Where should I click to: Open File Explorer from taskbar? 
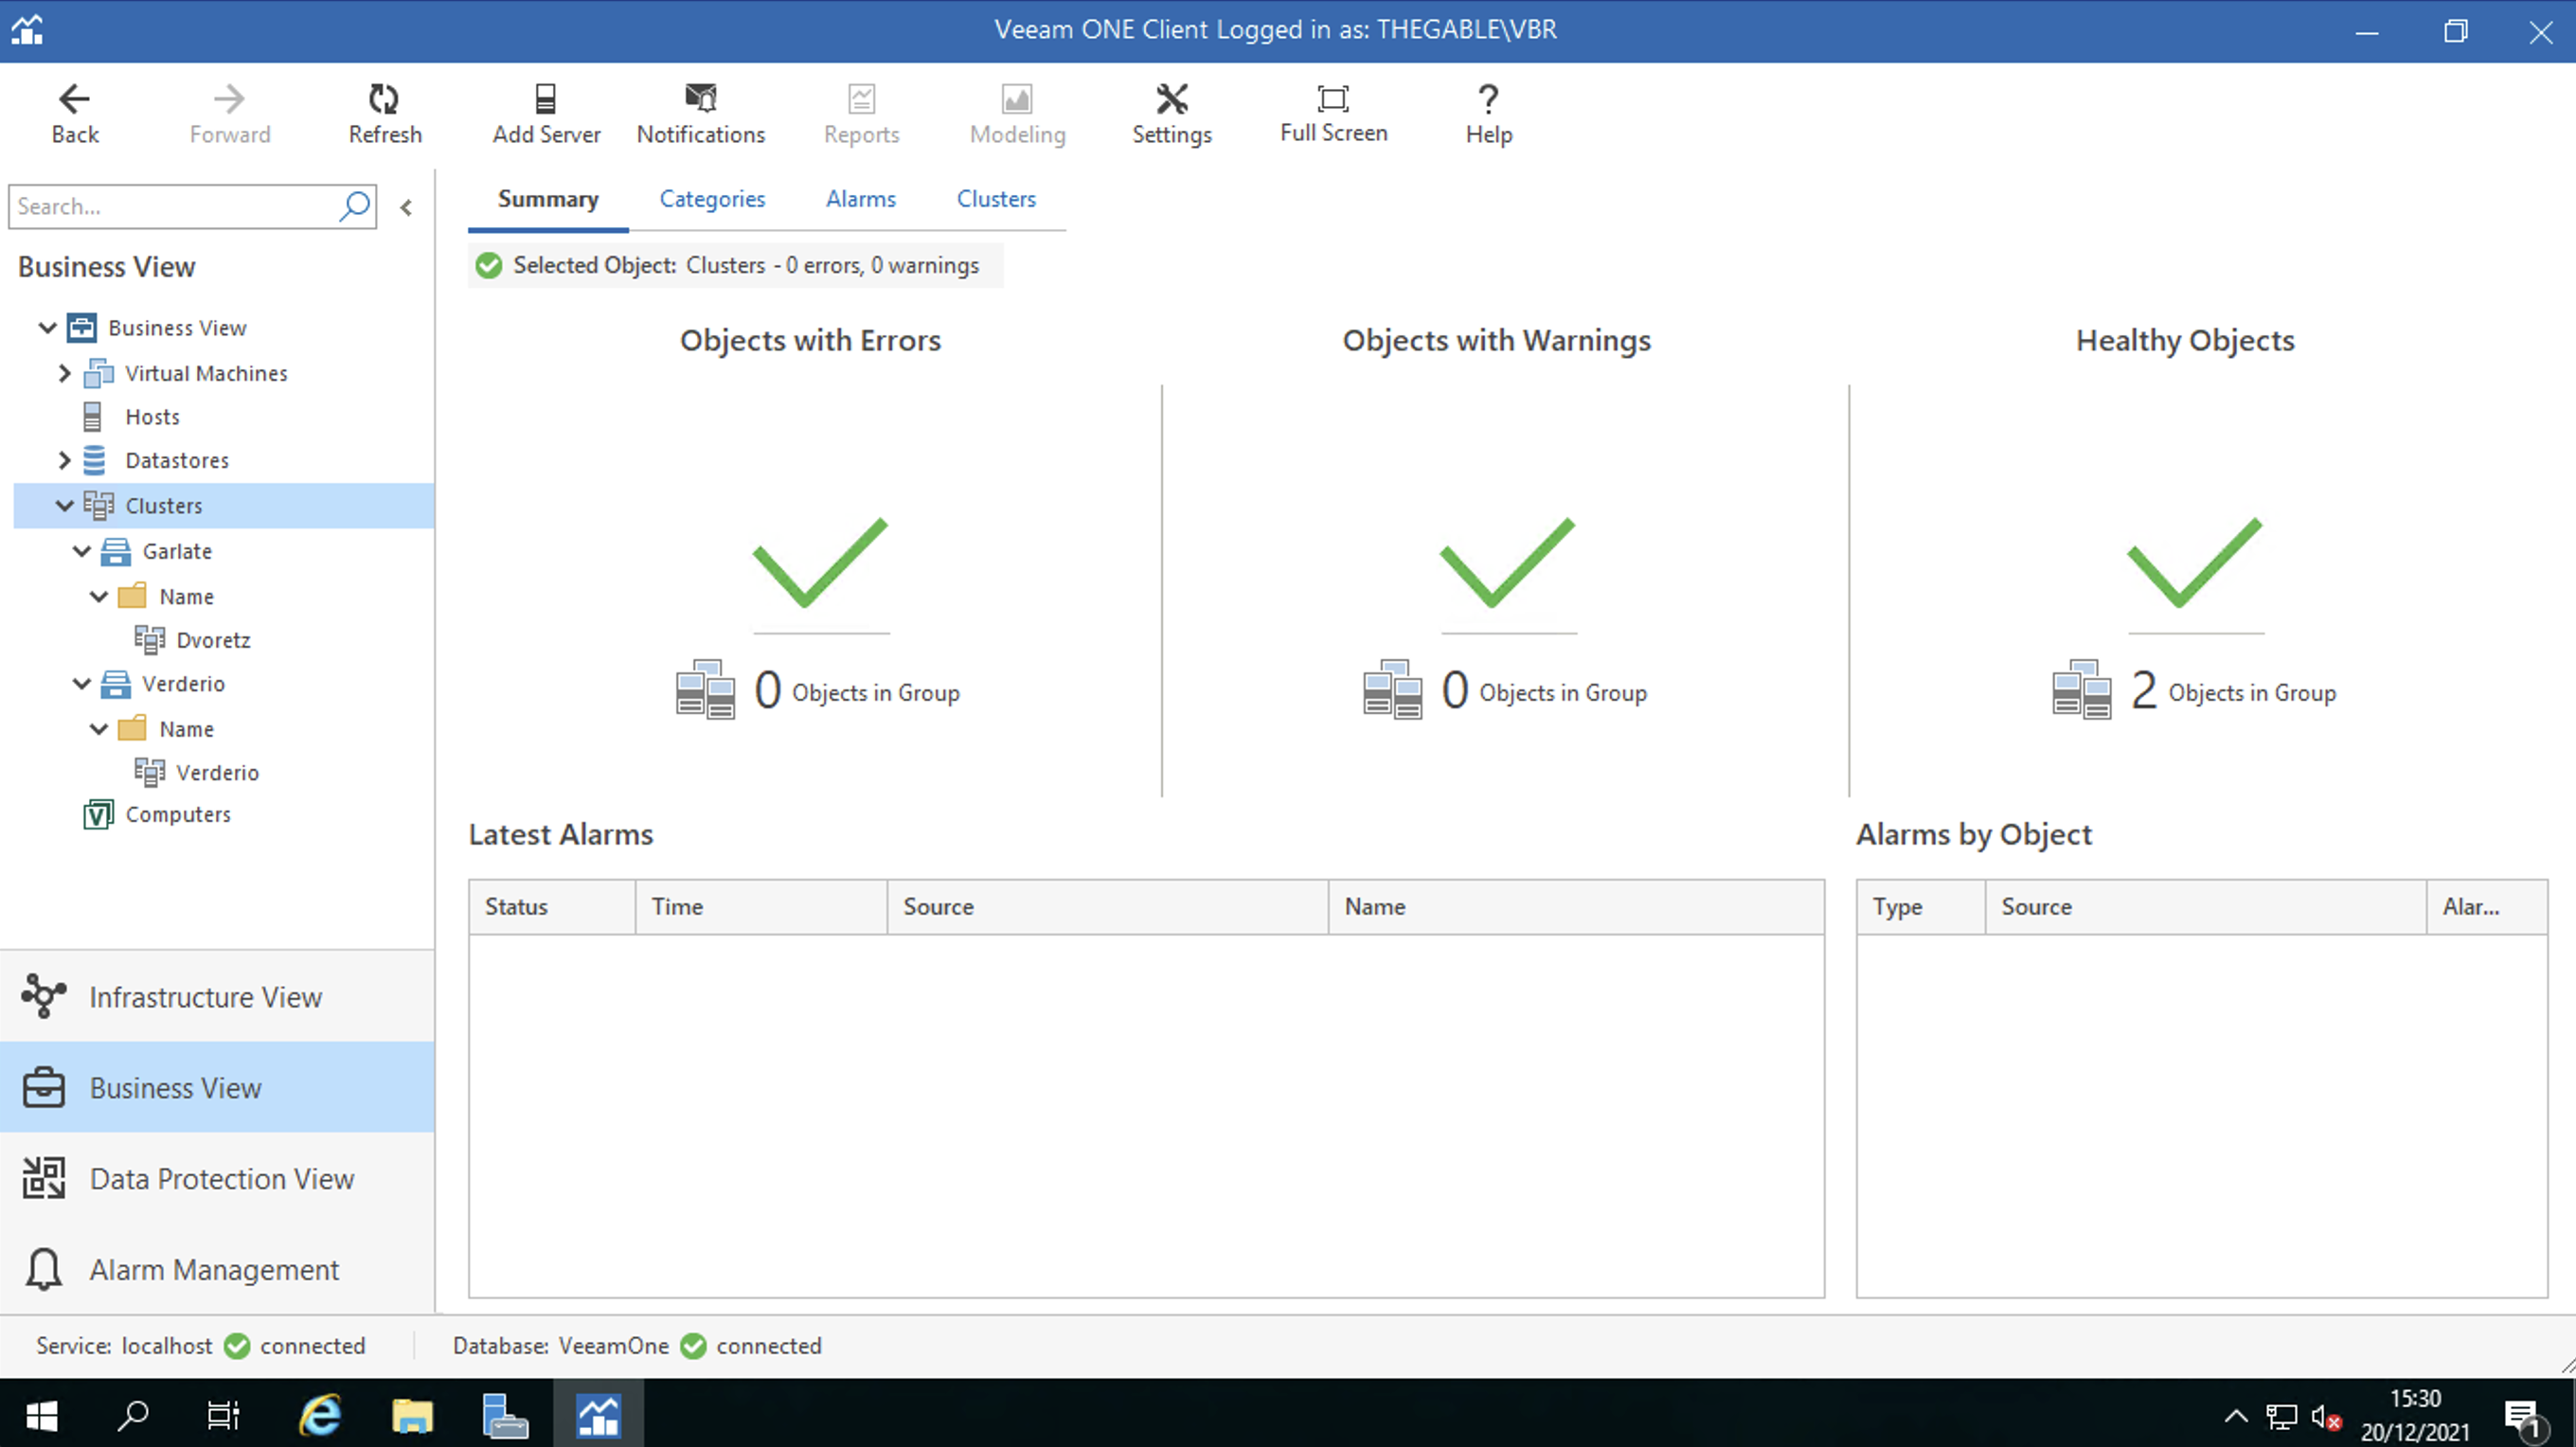(x=412, y=1414)
